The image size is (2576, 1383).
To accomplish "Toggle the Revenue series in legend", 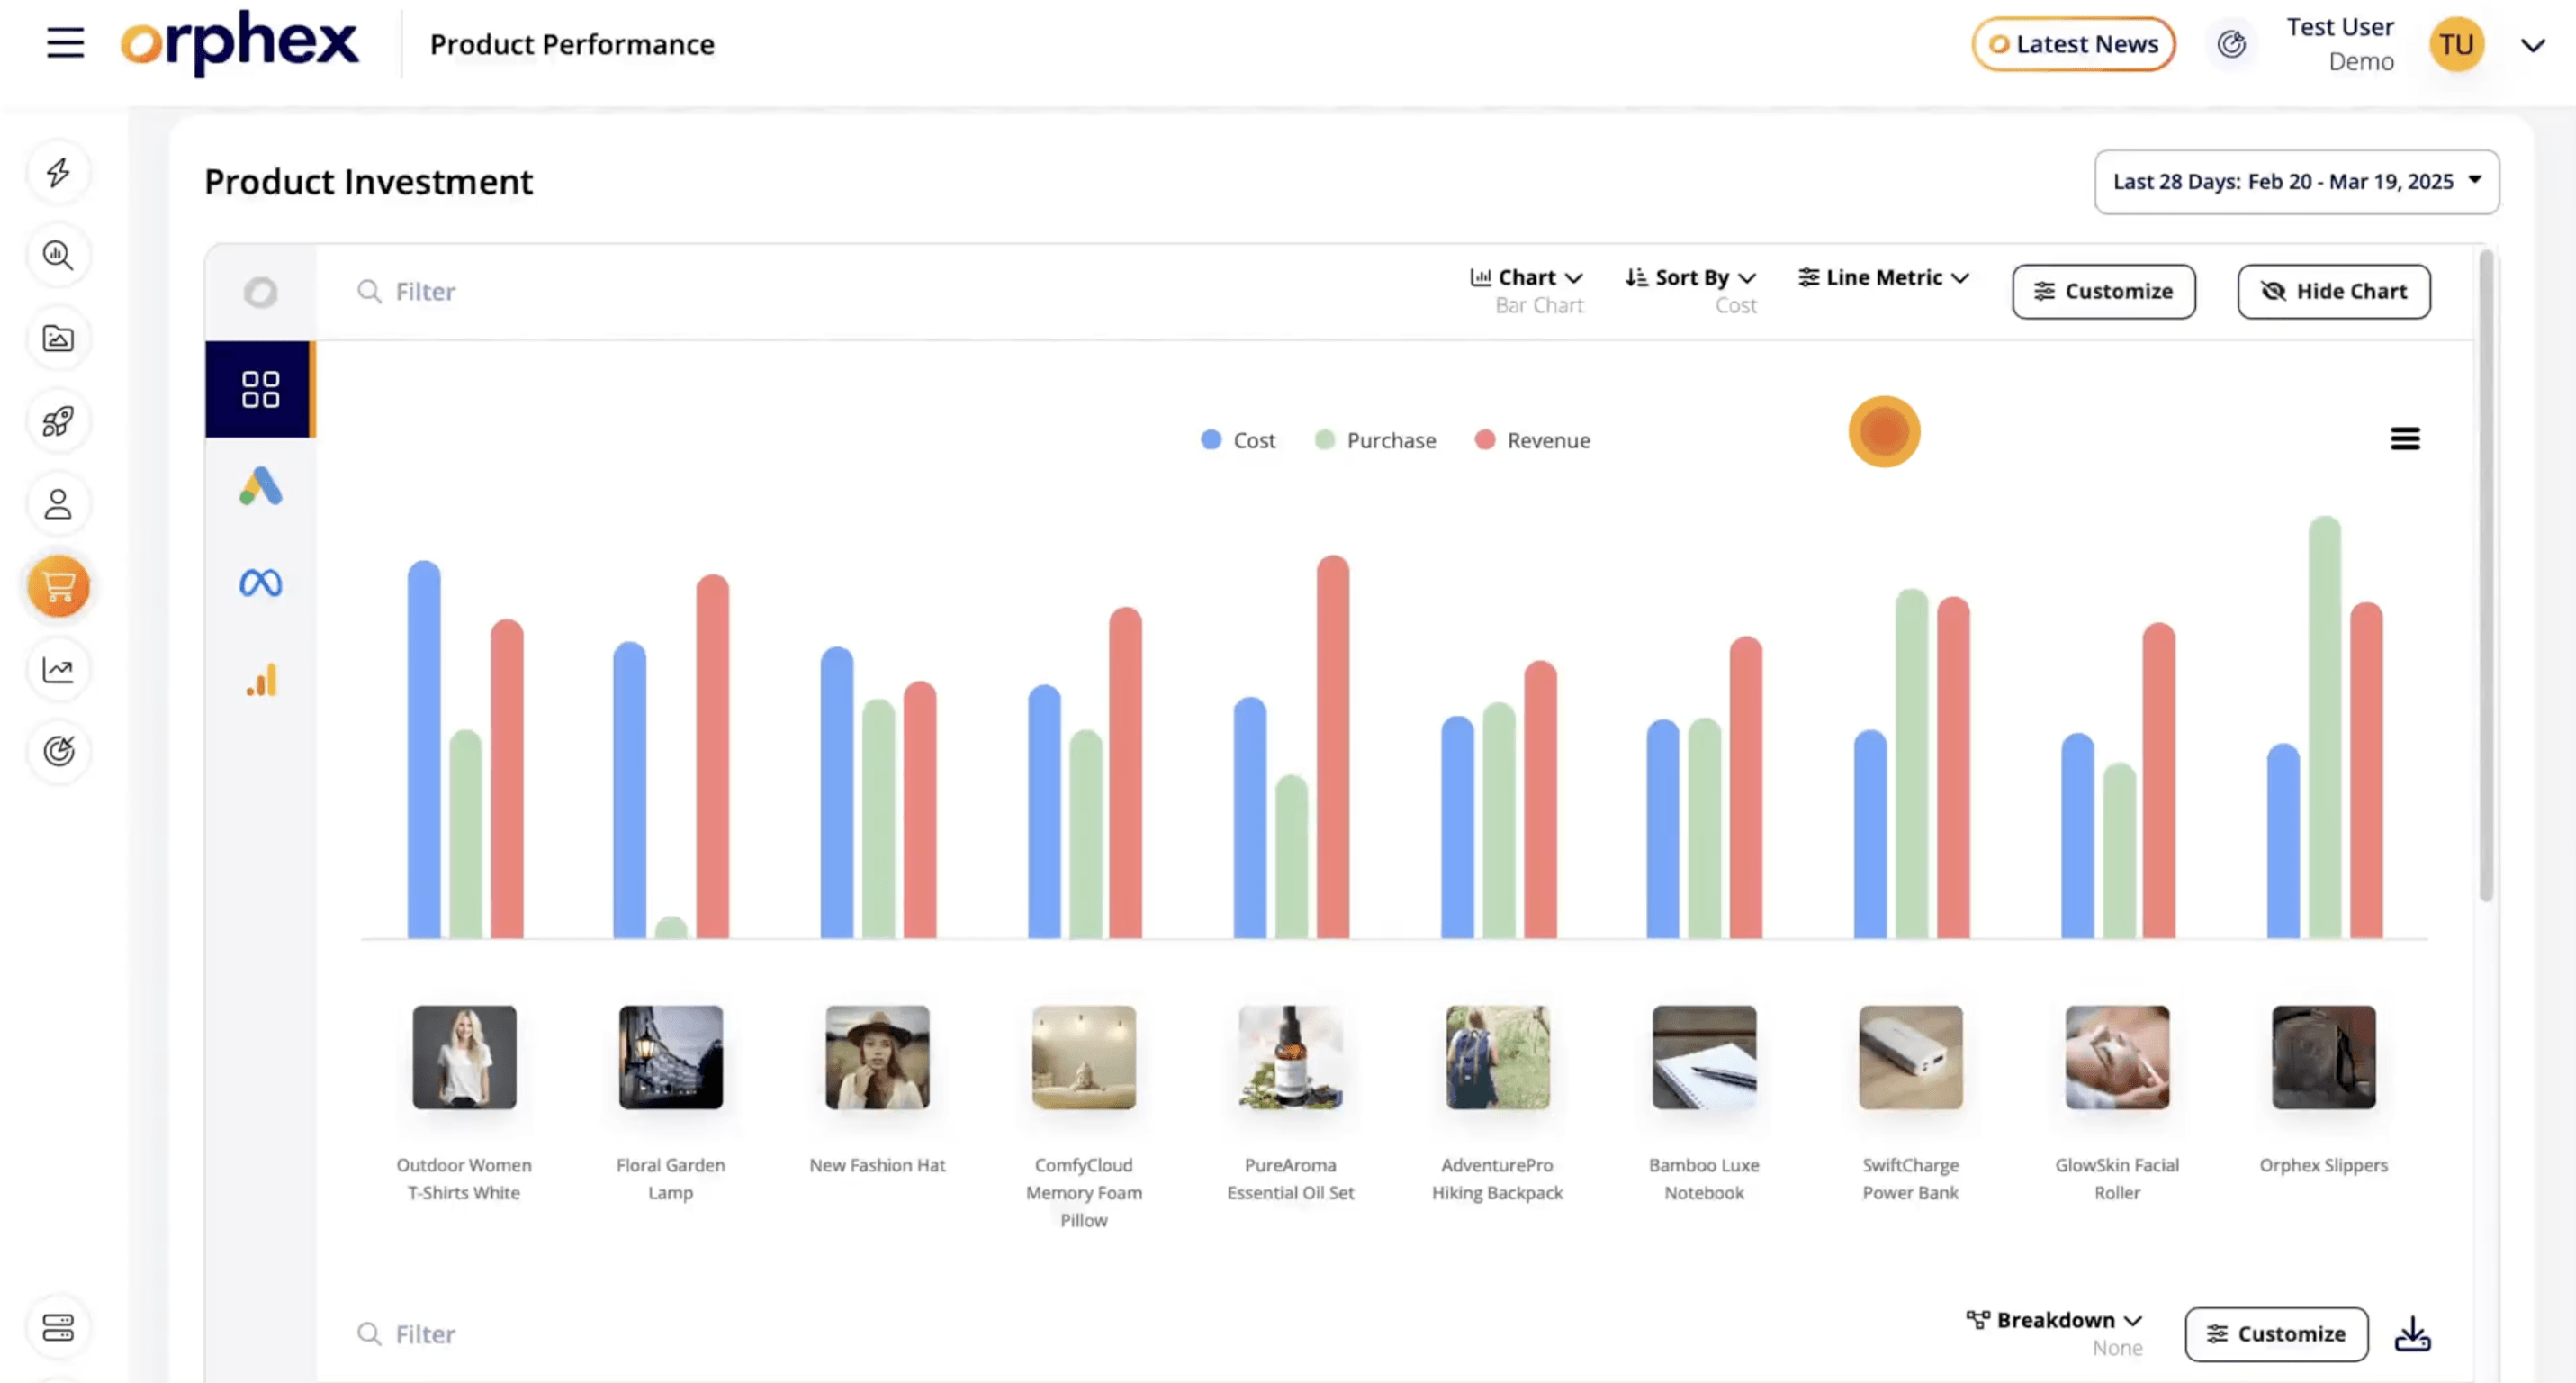I will (x=1532, y=440).
